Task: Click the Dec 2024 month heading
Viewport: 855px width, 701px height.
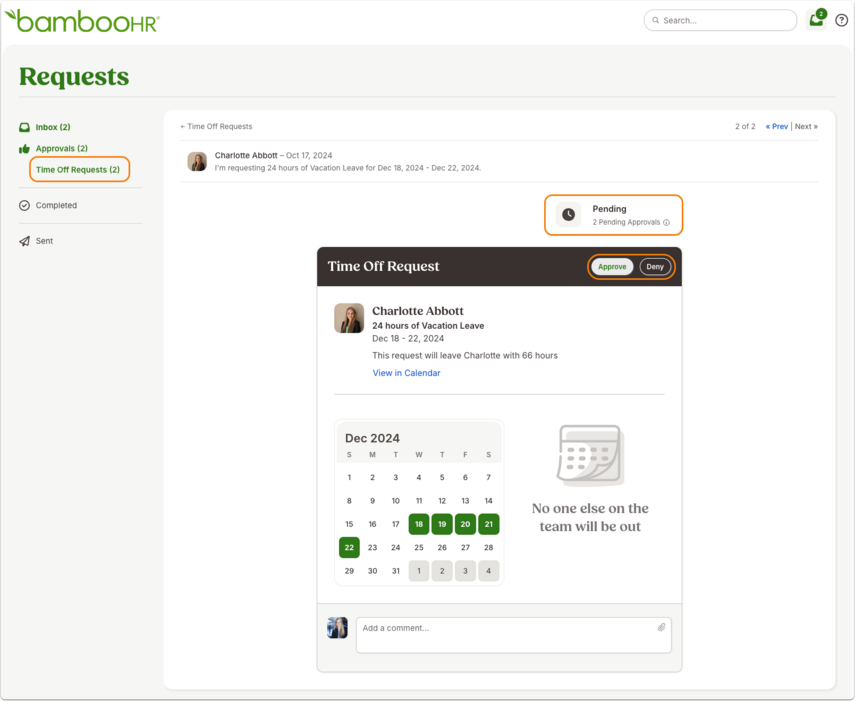Action: pyautogui.click(x=372, y=438)
